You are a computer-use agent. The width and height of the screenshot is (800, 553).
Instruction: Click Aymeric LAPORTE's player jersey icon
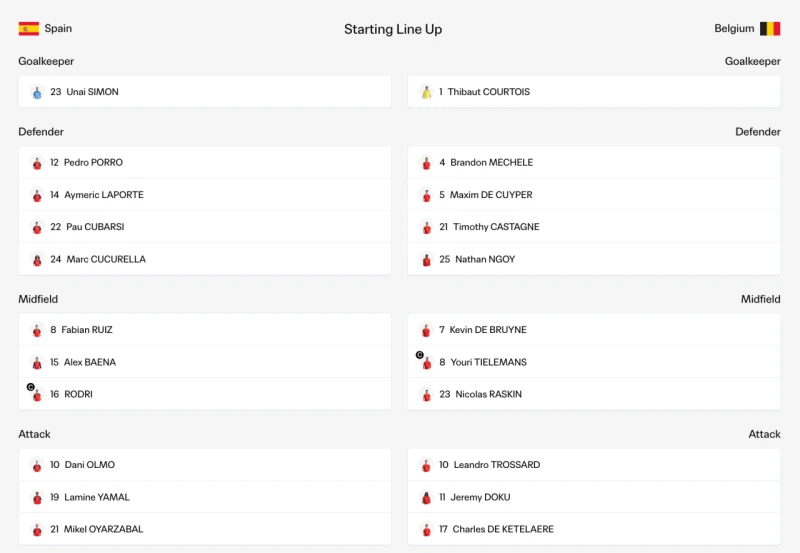coord(37,195)
